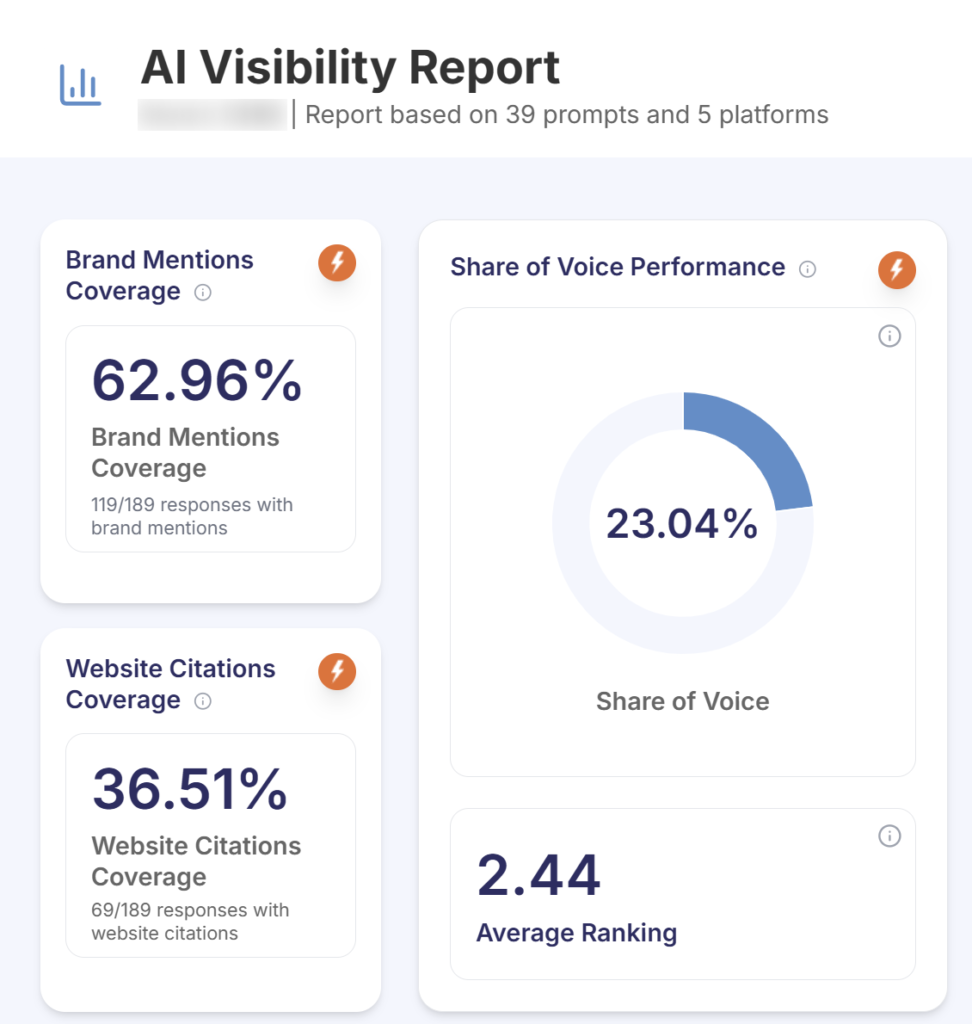Click the info icon inside the donut chart card
The width and height of the screenshot is (972, 1024).
pos(889,337)
